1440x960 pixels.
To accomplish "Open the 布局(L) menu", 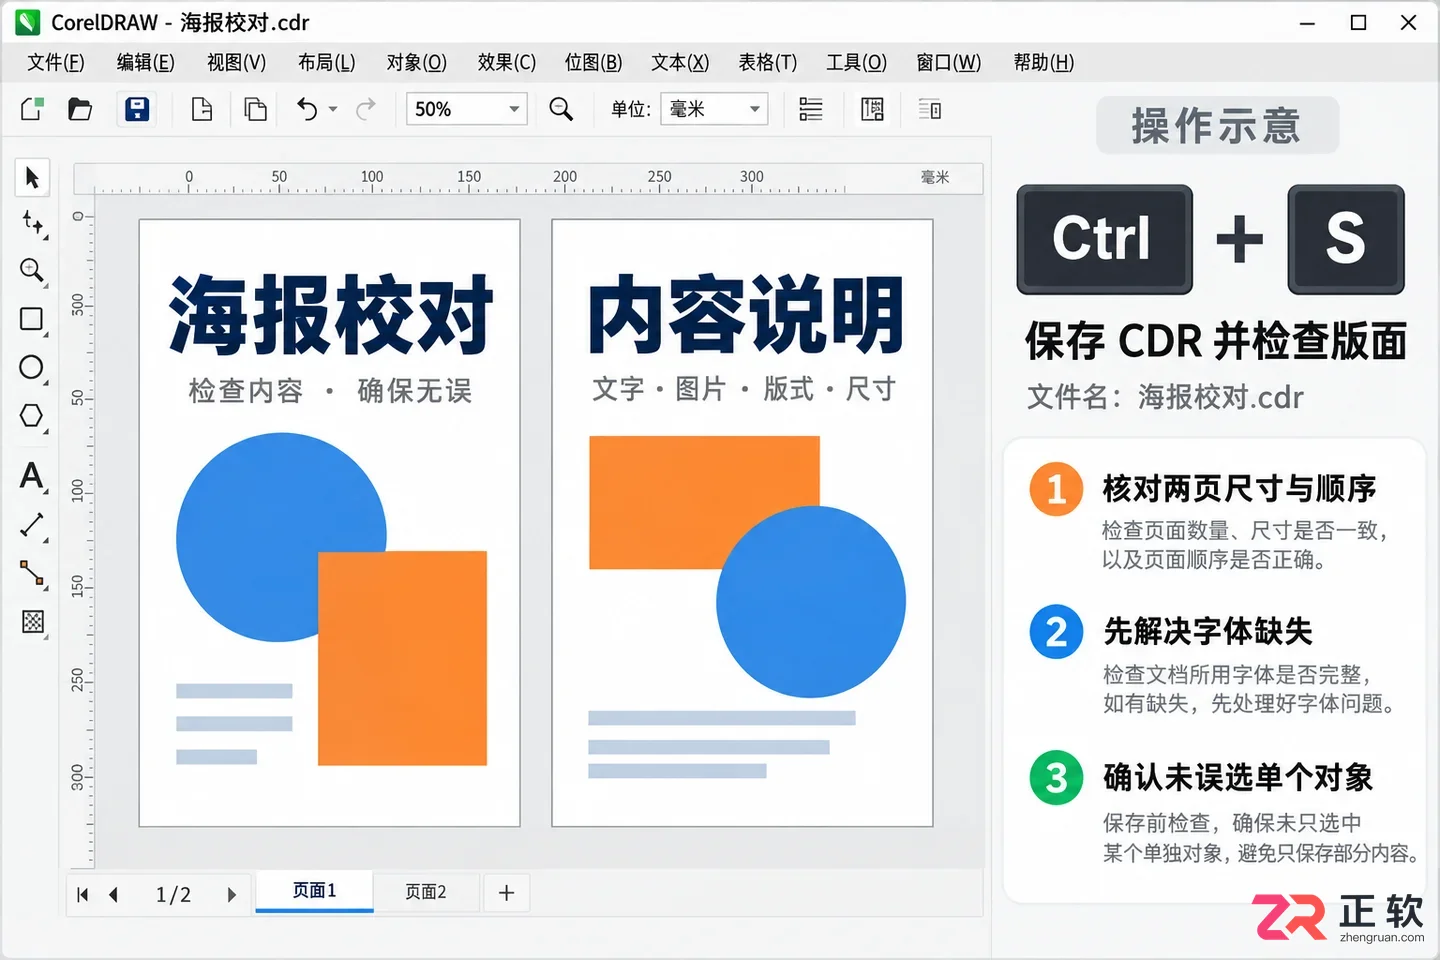I will [326, 62].
